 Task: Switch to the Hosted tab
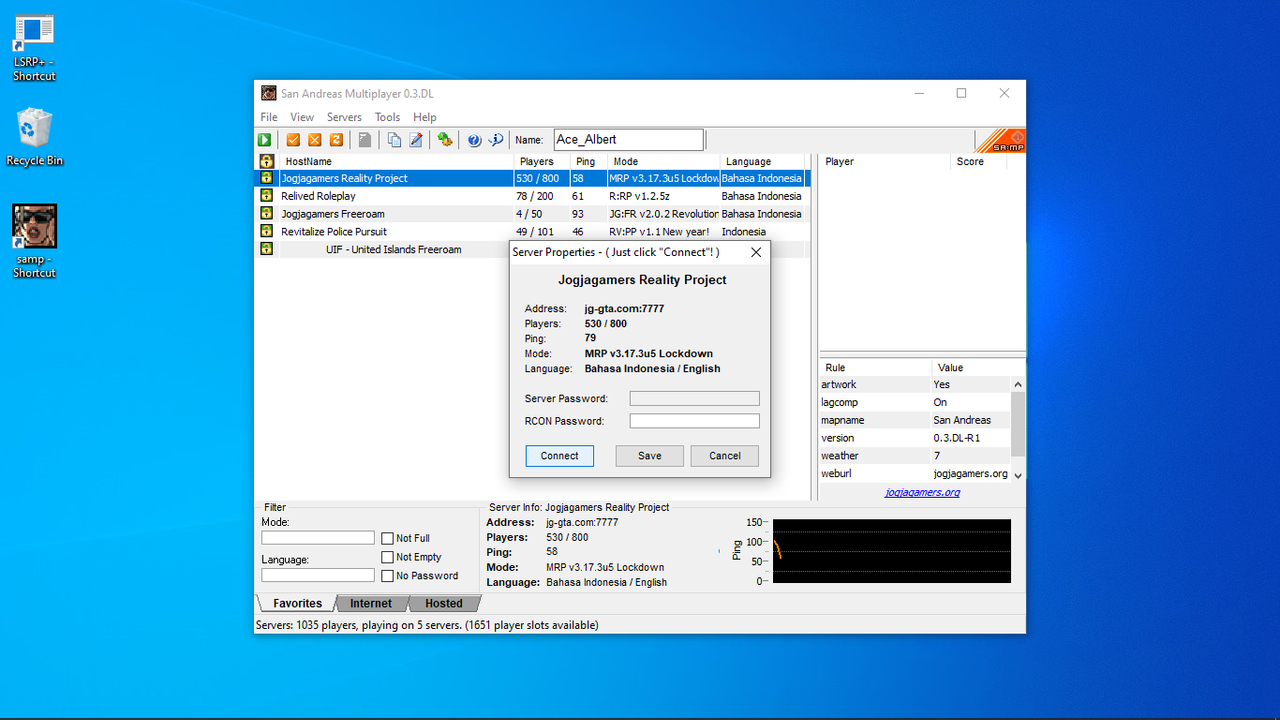point(444,603)
